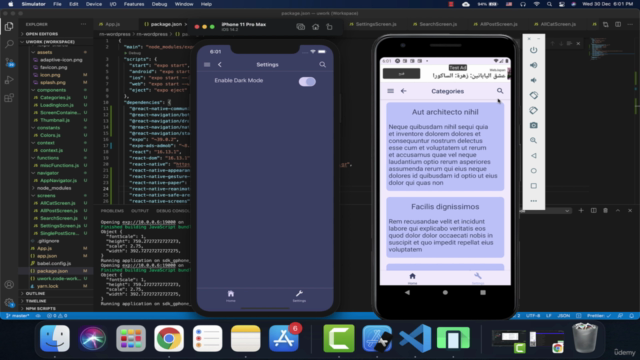Tap search icon in Android Categories header
Image resolution: width=640 pixels, height=360 pixels.
click(x=500, y=91)
